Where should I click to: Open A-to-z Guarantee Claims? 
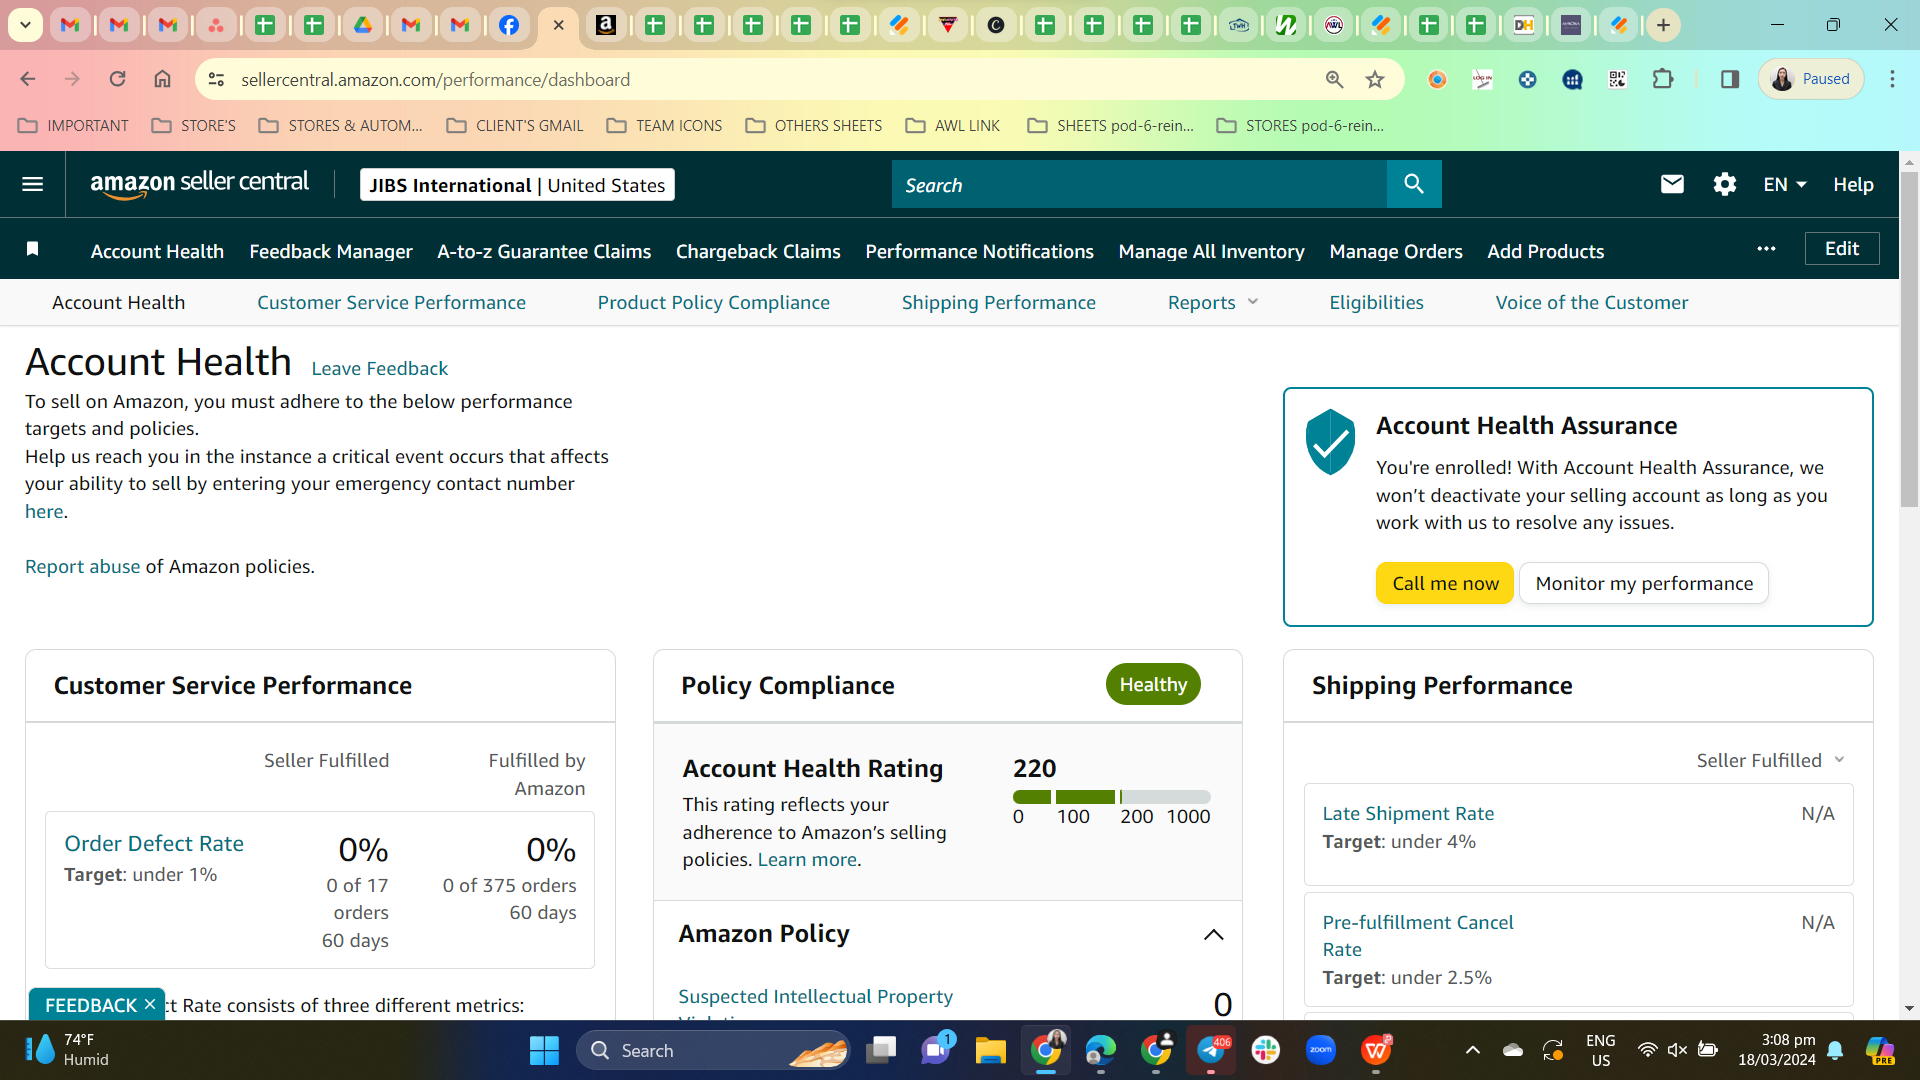click(544, 251)
